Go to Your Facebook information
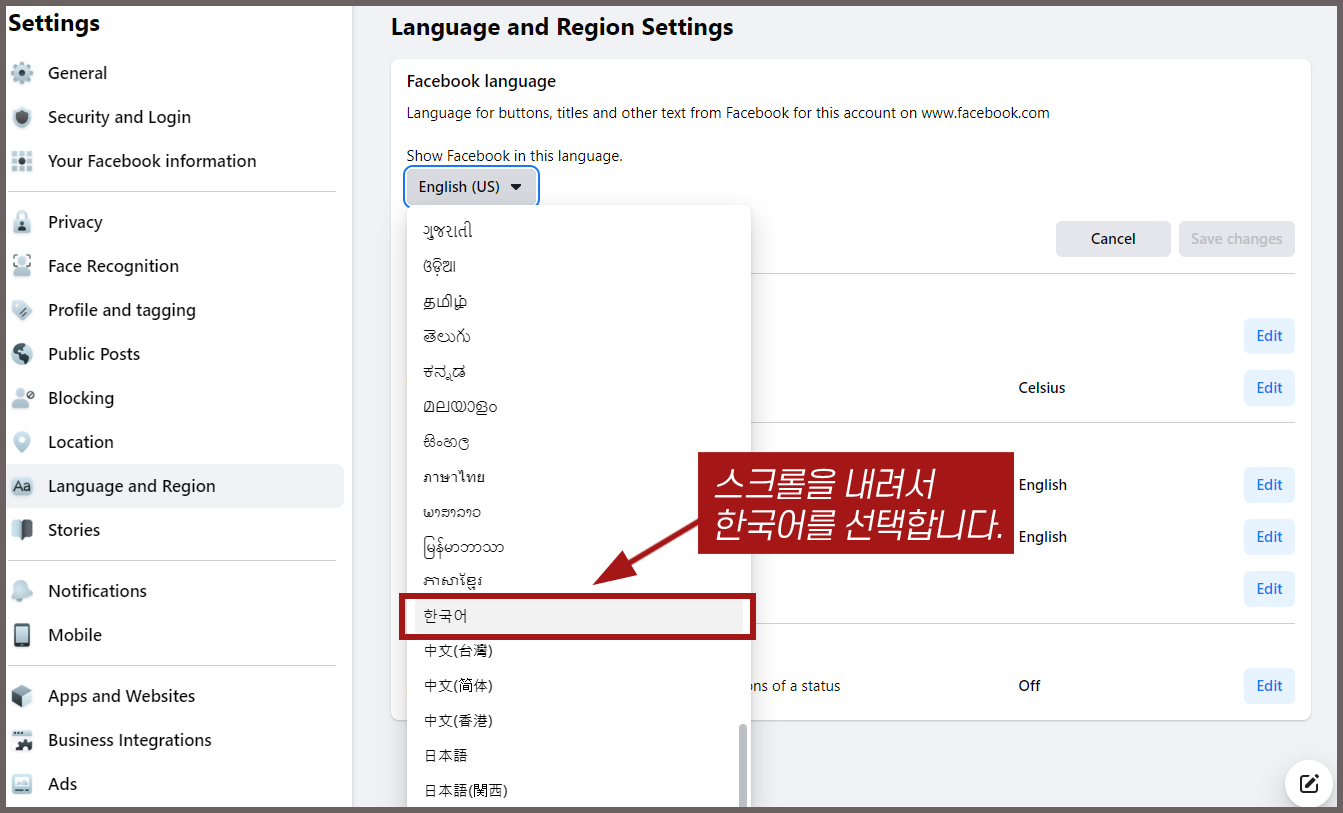Viewport: 1343px width, 813px height. tap(175, 161)
